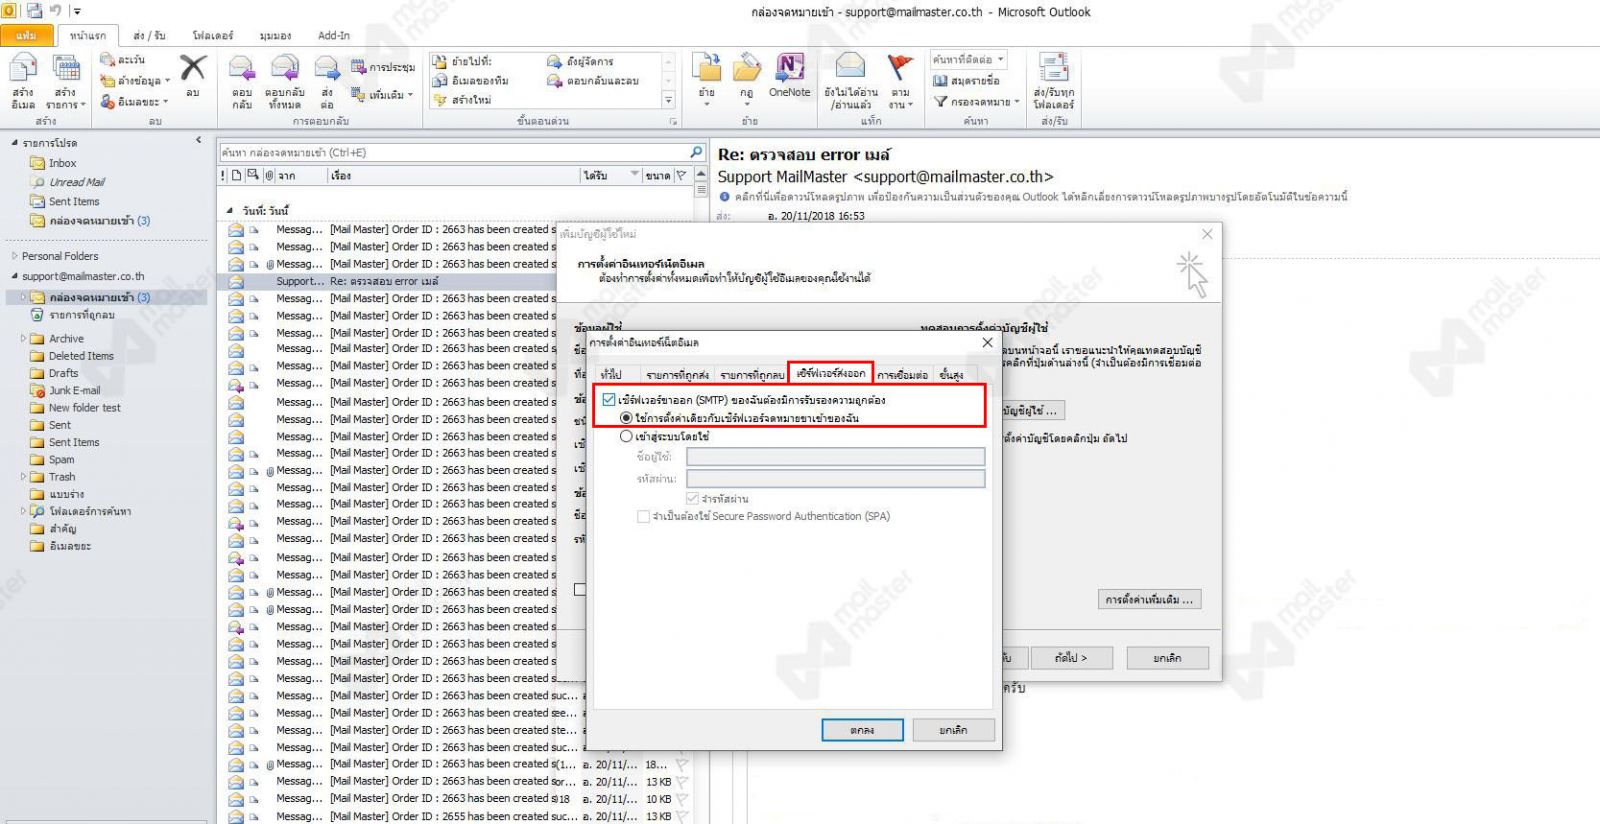
Task: Collapse the วันที่: วันนี้ message group
Action: (230, 211)
